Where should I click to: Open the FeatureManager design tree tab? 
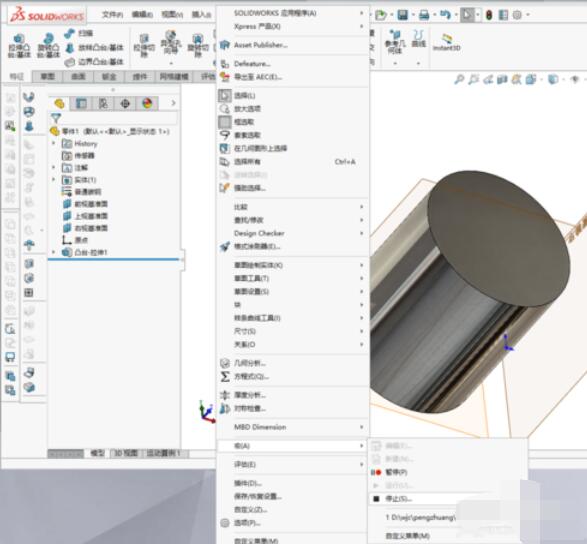(x=59, y=103)
